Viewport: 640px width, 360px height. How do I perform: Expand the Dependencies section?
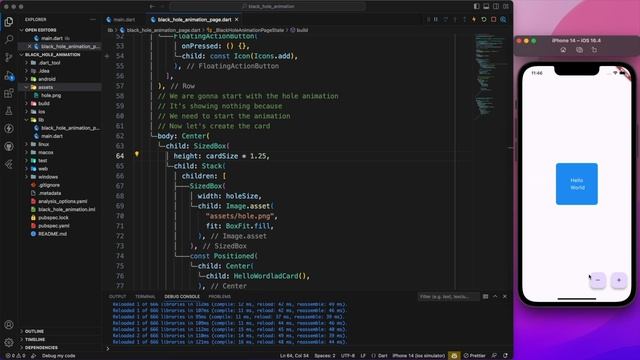41,348
